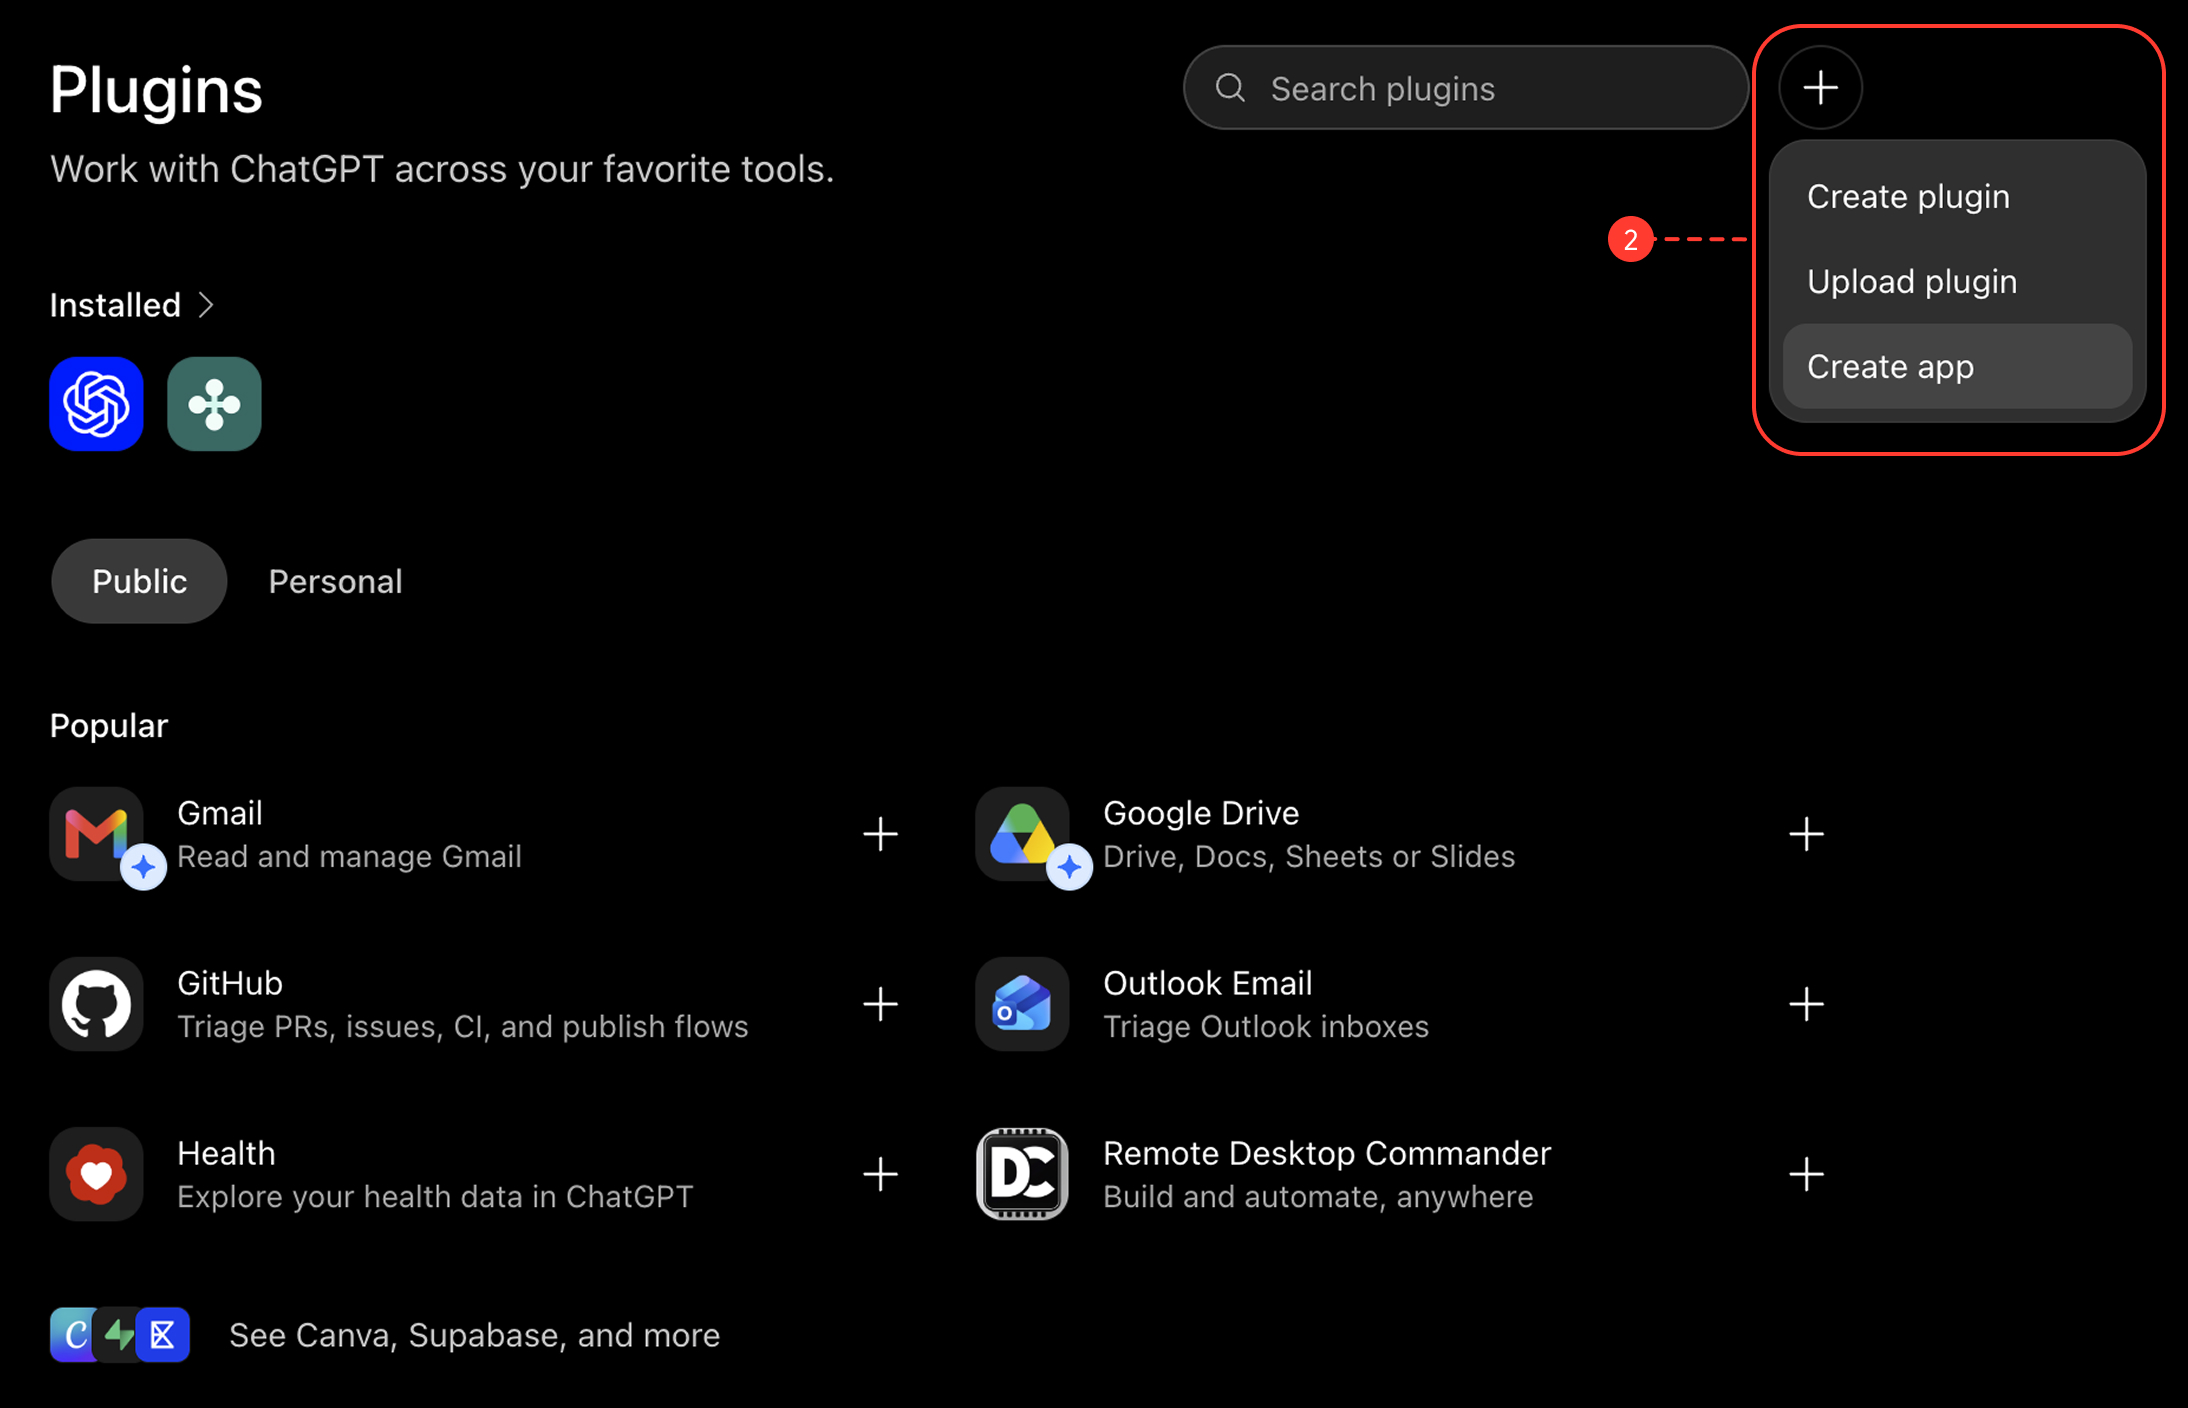Add the Health plugin with plus
2188x1408 pixels.
pyautogui.click(x=880, y=1174)
